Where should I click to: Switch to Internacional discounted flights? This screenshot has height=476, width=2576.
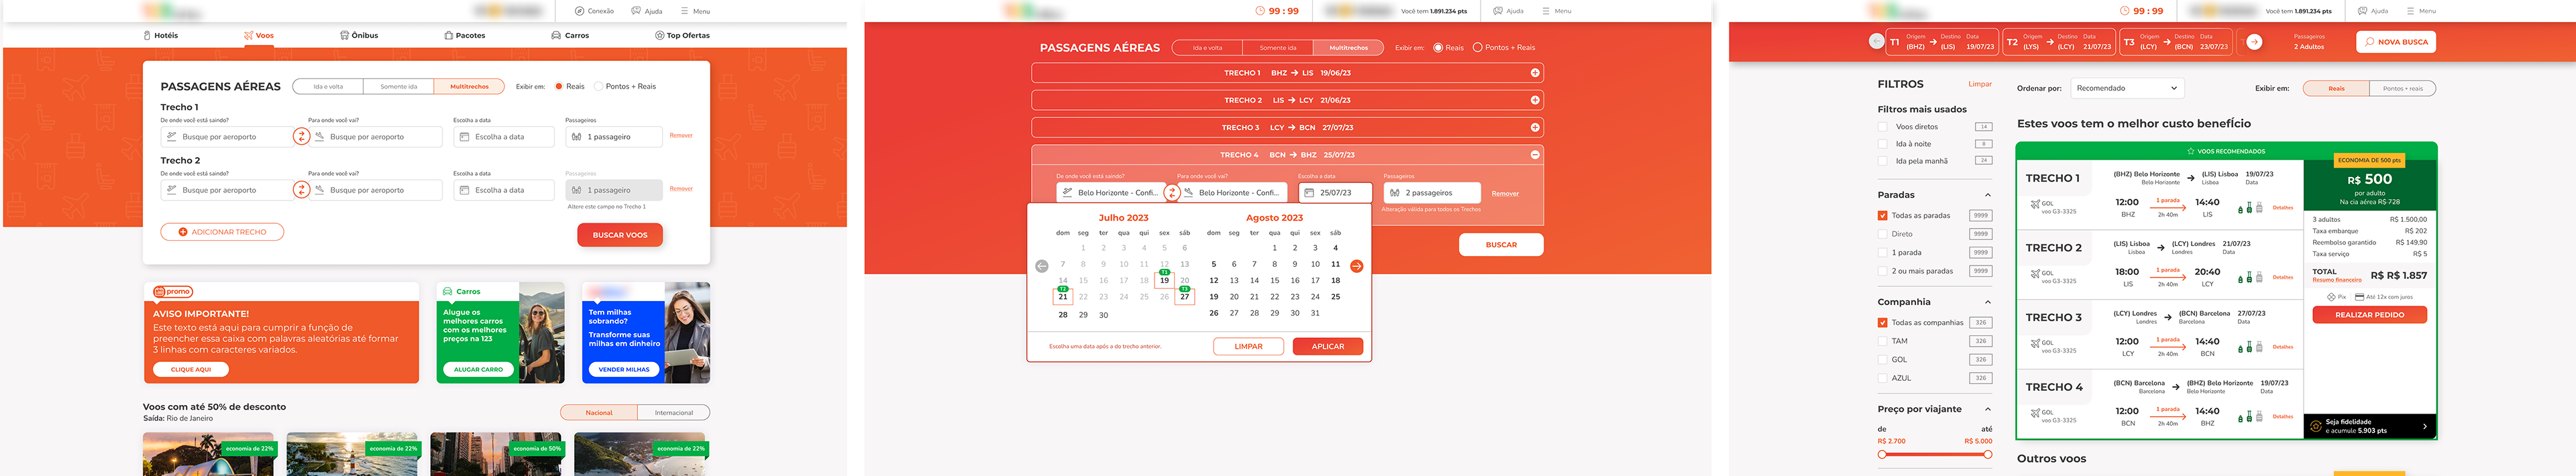(673, 412)
